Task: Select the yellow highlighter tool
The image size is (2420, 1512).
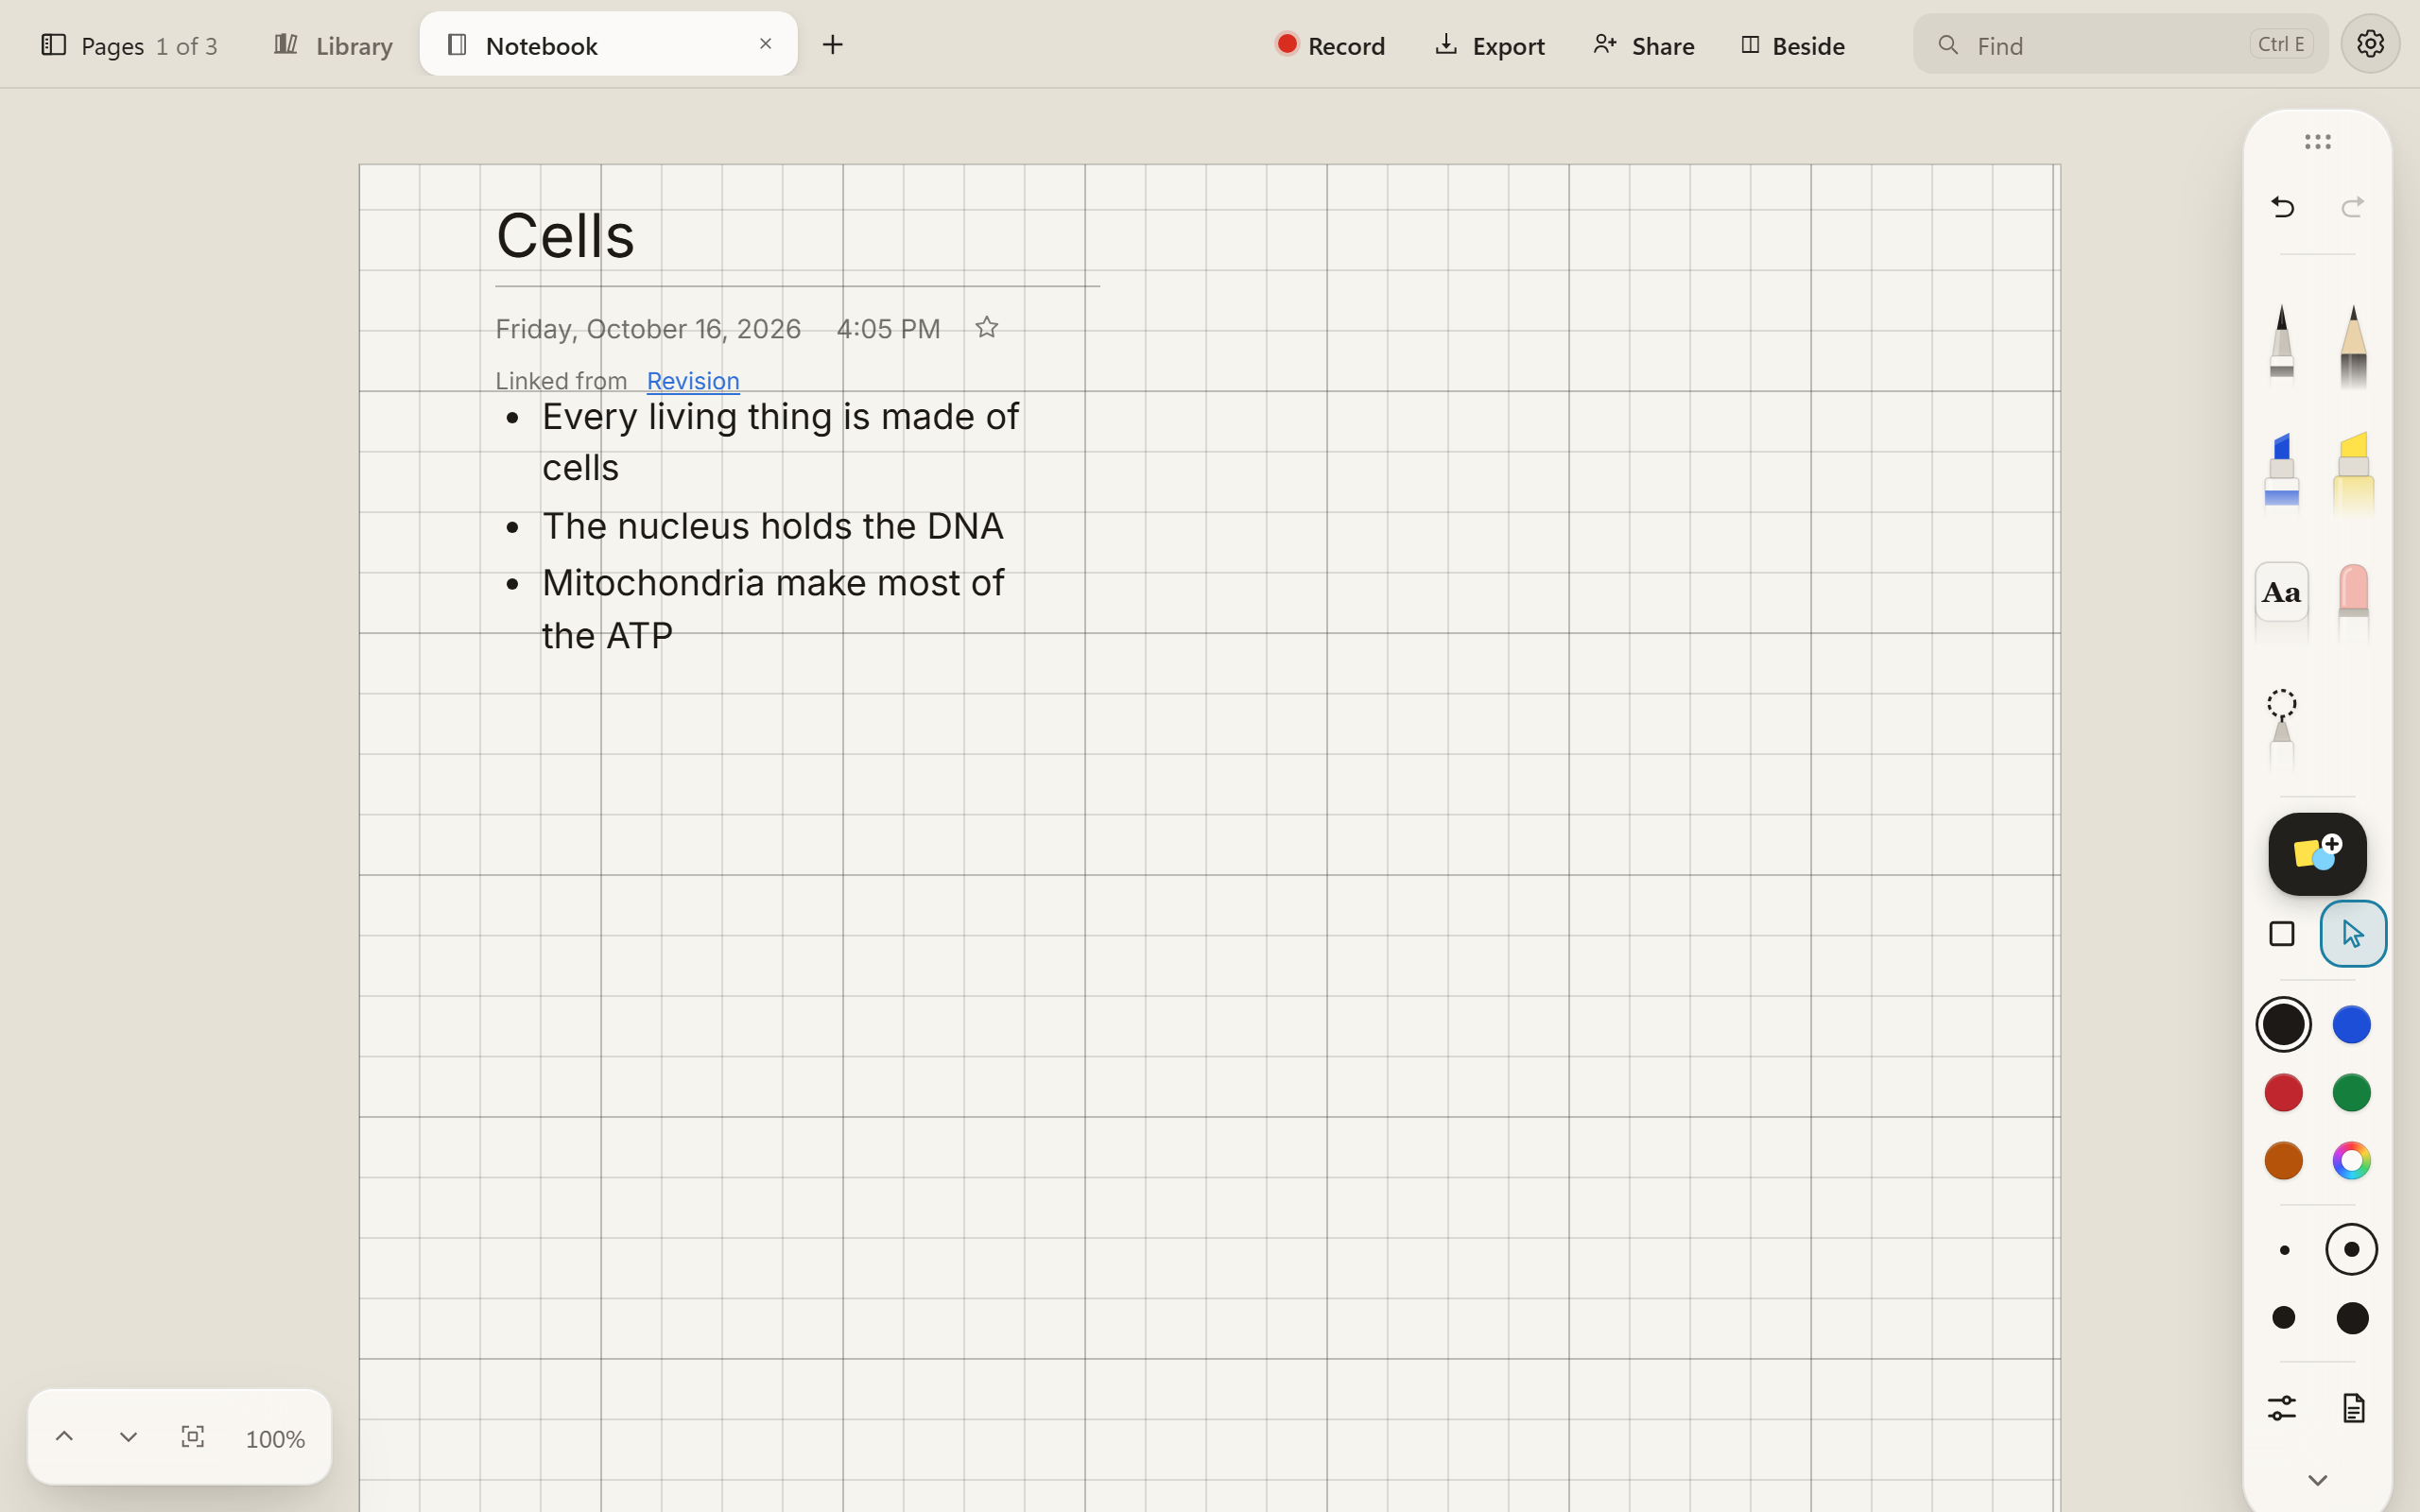Action: 2353,473
